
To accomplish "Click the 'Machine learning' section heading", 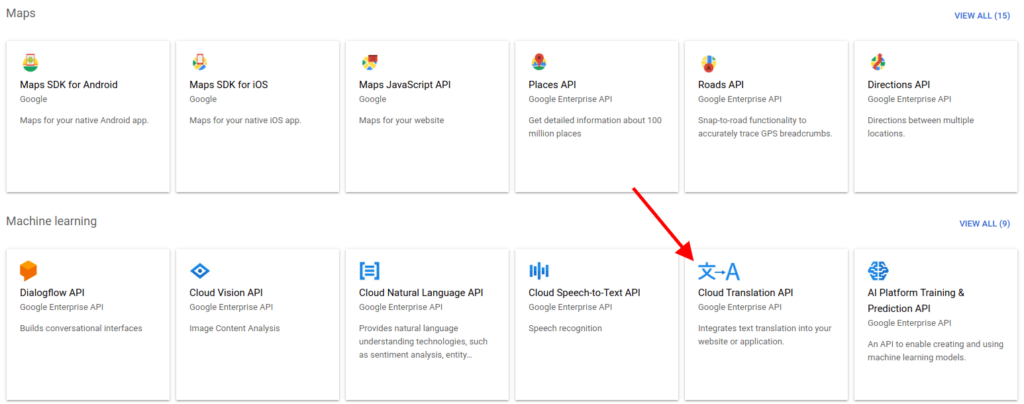I will (x=52, y=221).
